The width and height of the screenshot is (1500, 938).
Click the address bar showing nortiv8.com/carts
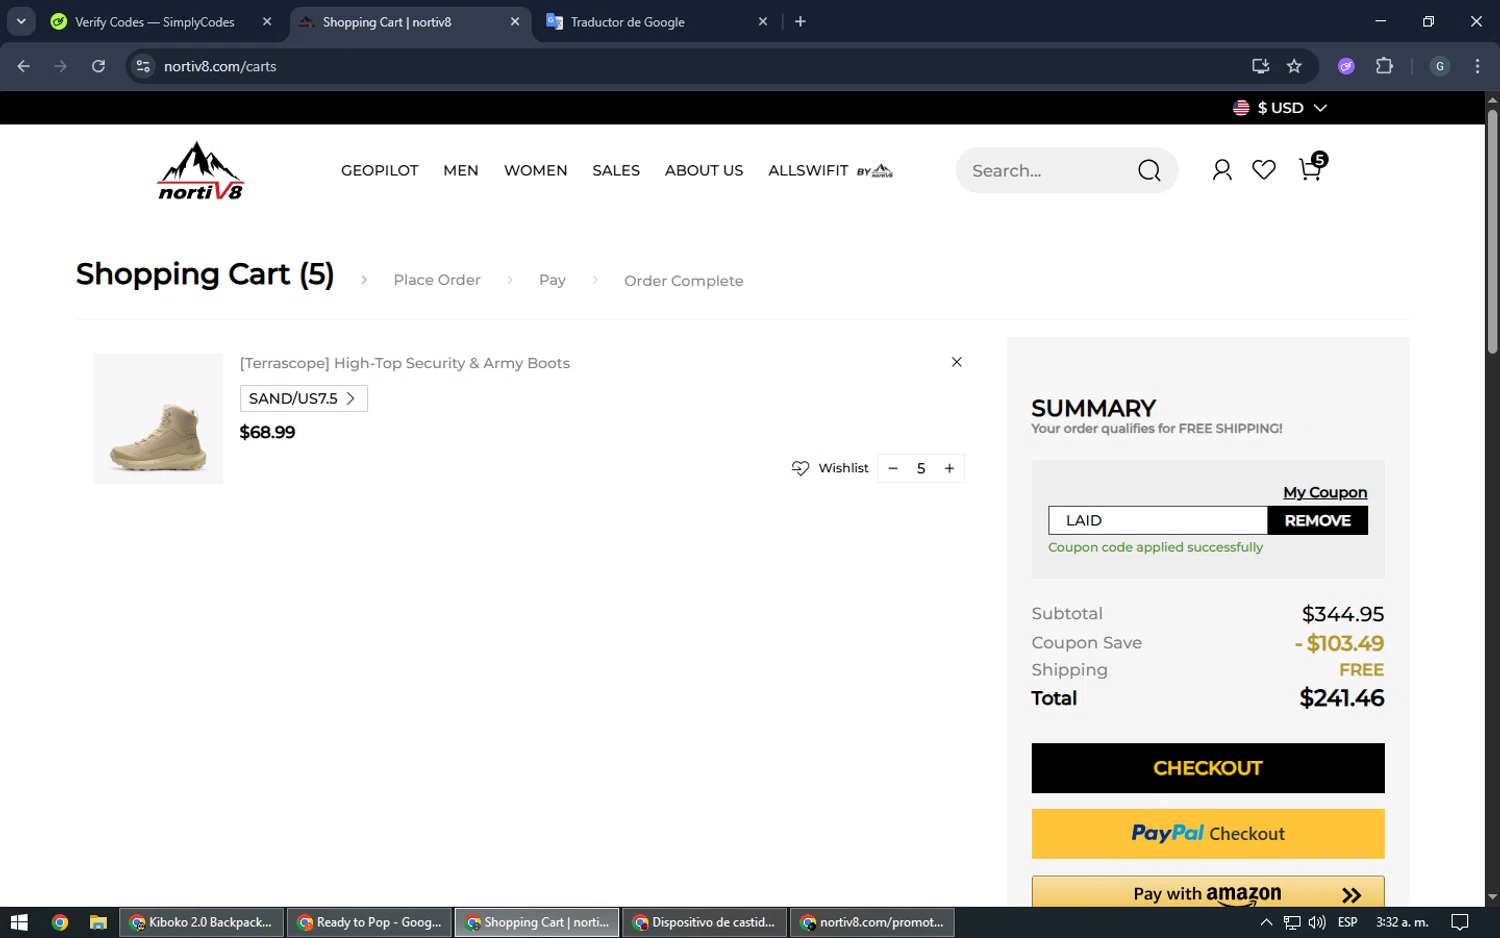[700, 66]
